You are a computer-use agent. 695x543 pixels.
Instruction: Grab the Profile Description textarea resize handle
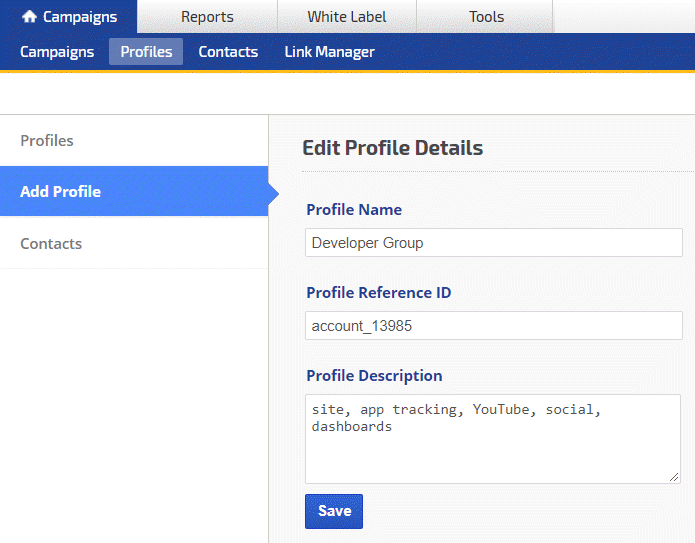tap(675, 478)
